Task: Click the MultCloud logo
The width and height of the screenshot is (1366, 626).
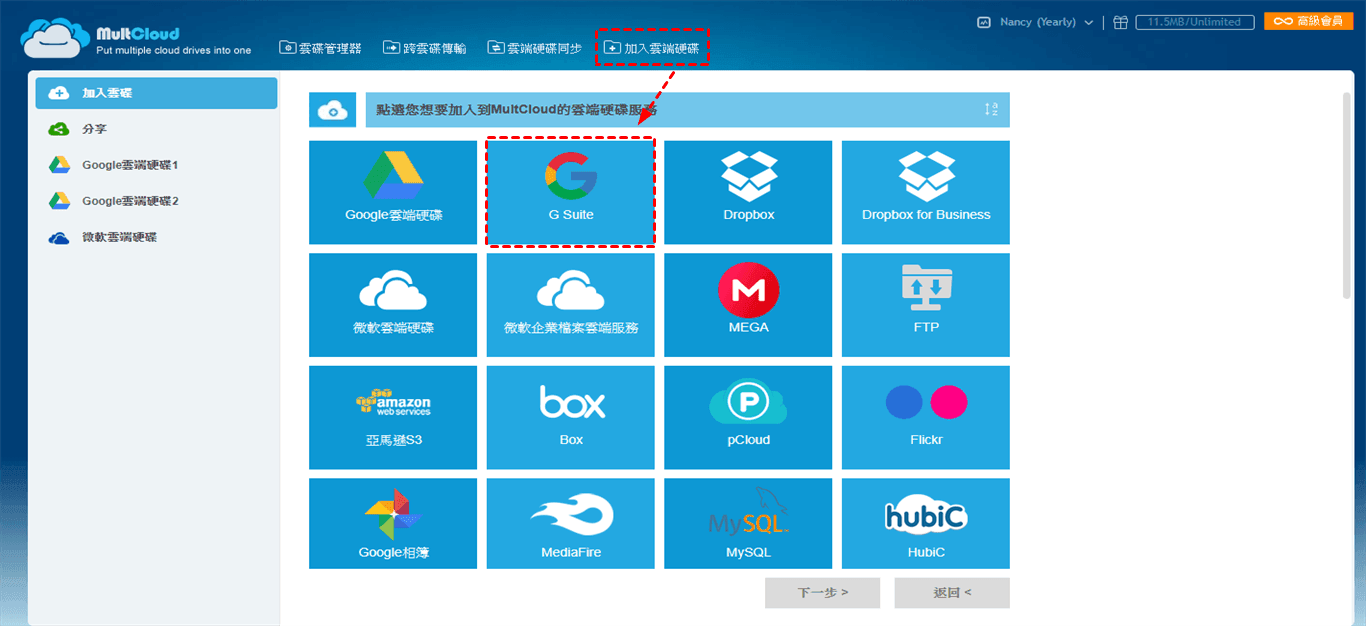Action: pos(136,39)
